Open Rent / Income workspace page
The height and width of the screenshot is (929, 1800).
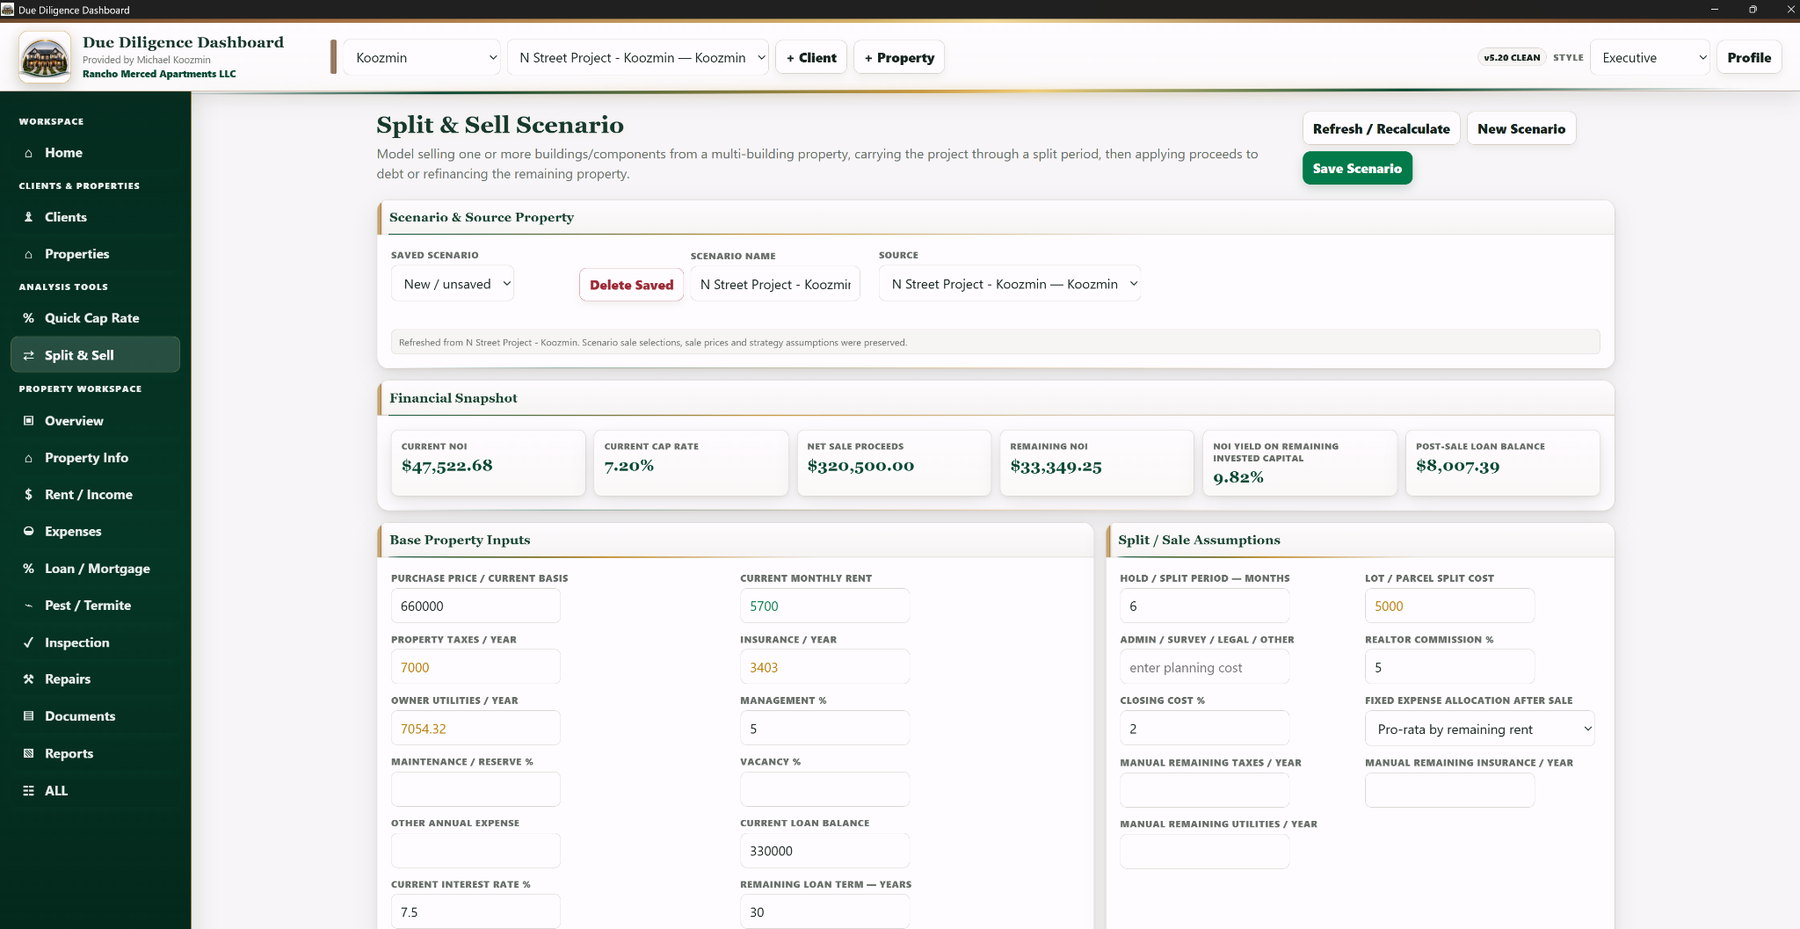point(95,495)
